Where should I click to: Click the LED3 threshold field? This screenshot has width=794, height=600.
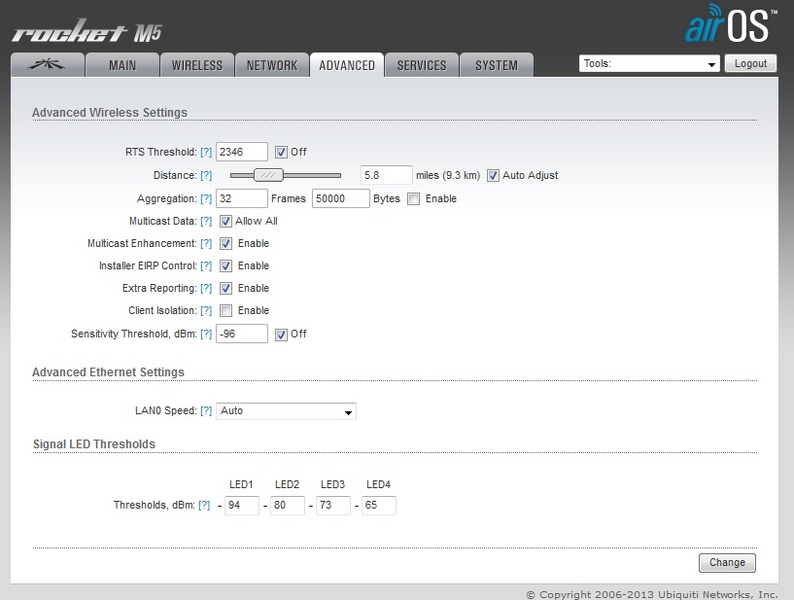[x=333, y=505]
